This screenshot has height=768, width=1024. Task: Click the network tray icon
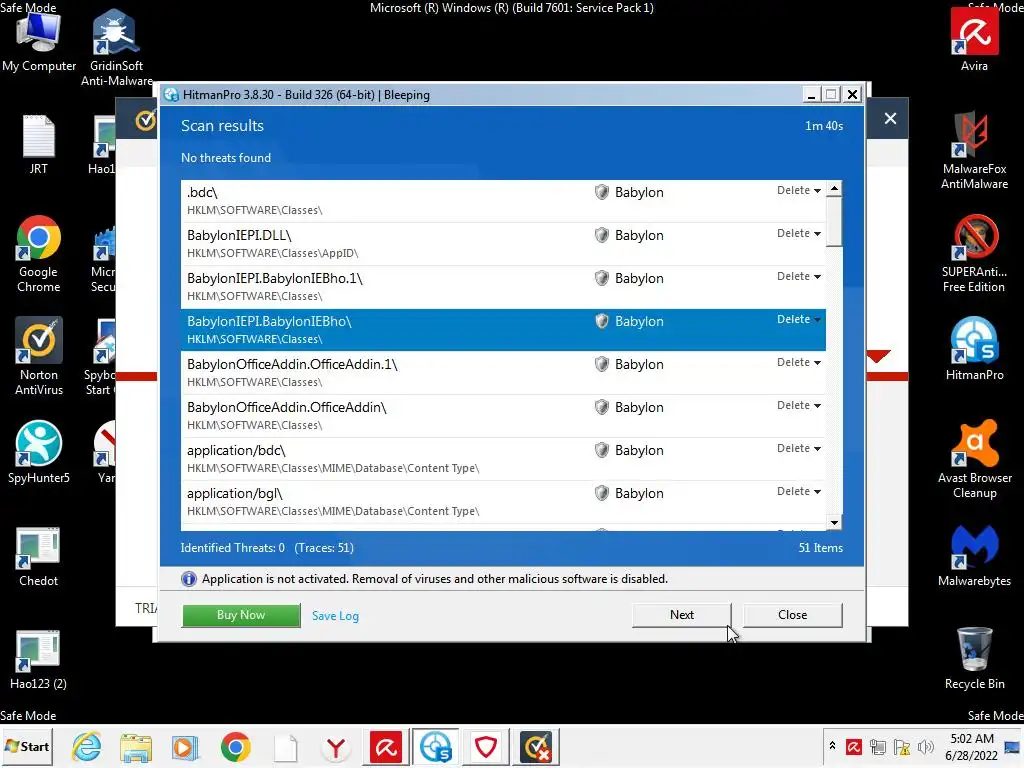(878, 746)
